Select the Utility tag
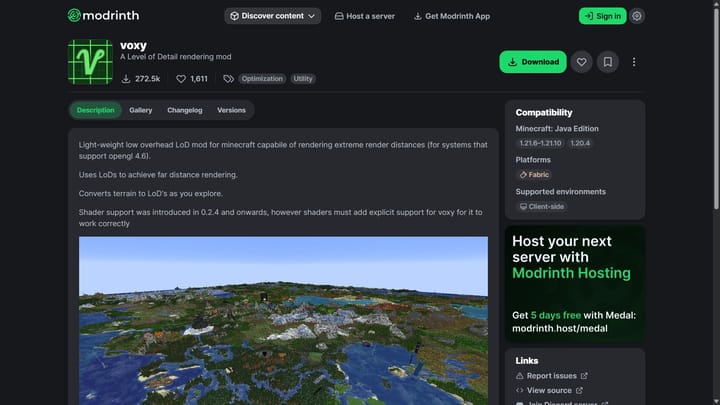The width and height of the screenshot is (720, 405). (303, 79)
